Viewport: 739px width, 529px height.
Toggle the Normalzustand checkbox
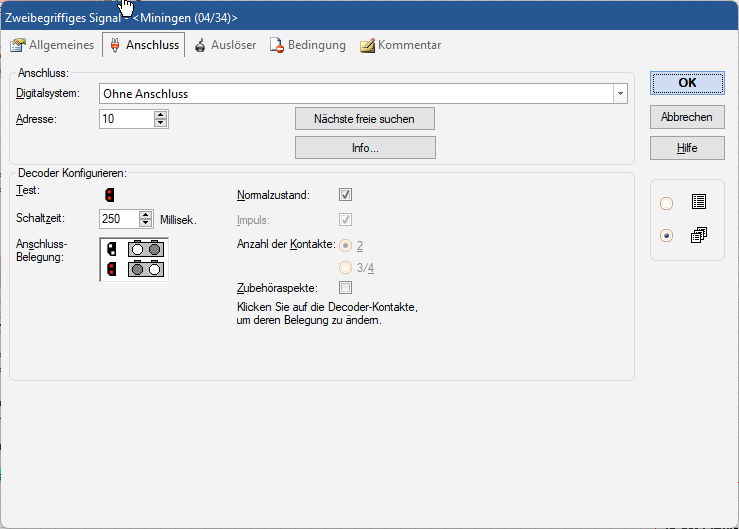(x=346, y=195)
